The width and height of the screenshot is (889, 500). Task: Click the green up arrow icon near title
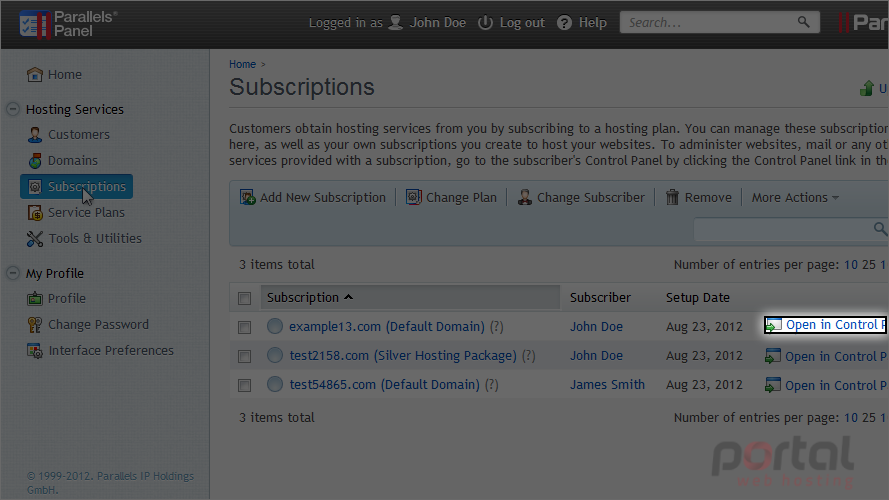point(866,88)
